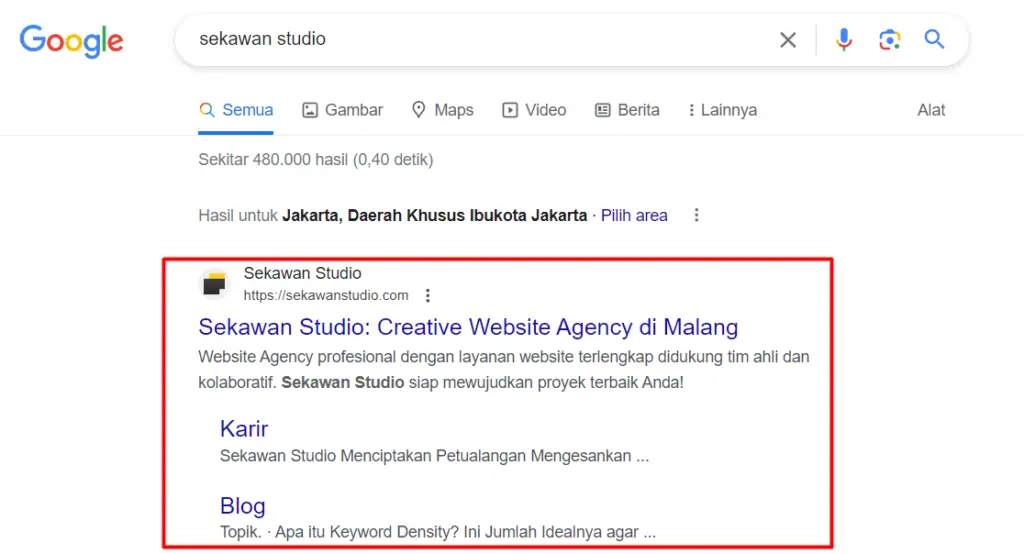Open the Alat tools option
Image resolution: width=1024 pixels, height=554 pixels.
tap(931, 110)
